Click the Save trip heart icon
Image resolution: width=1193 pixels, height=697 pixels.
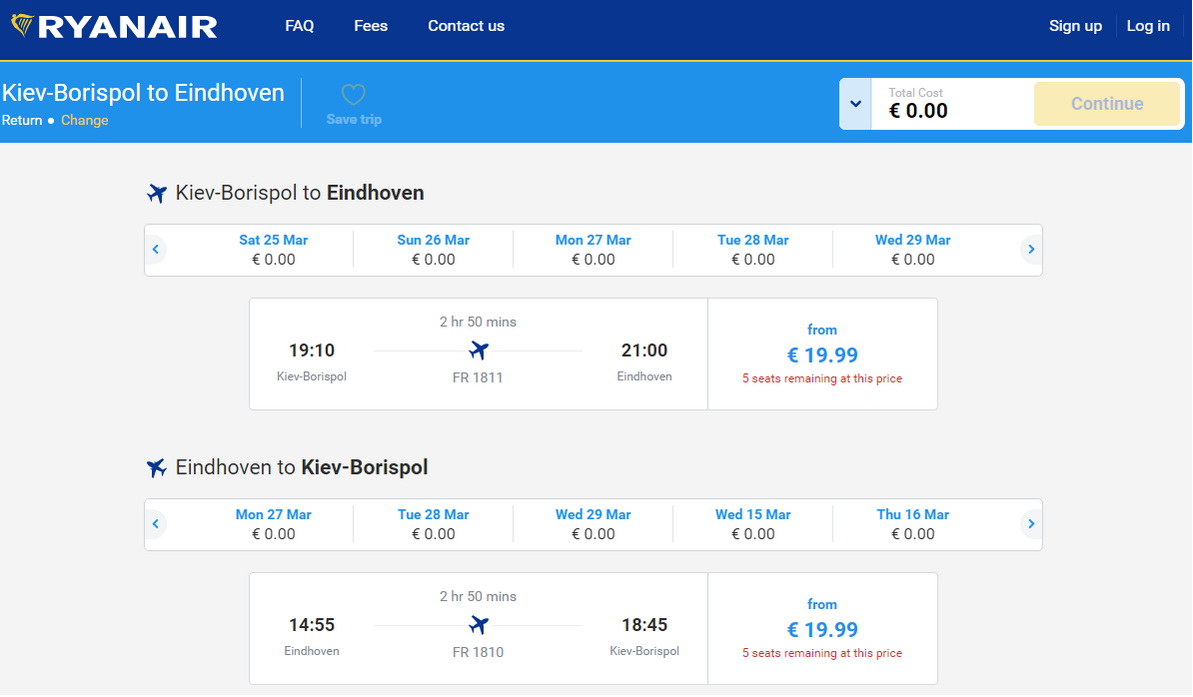pos(353,95)
